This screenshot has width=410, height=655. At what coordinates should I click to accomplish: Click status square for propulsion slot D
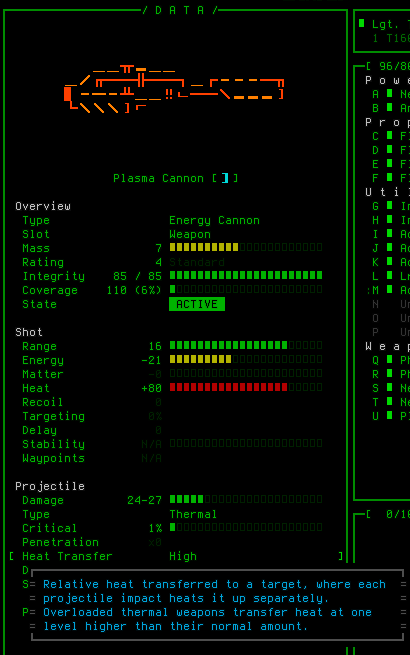(x=390, y=149)
